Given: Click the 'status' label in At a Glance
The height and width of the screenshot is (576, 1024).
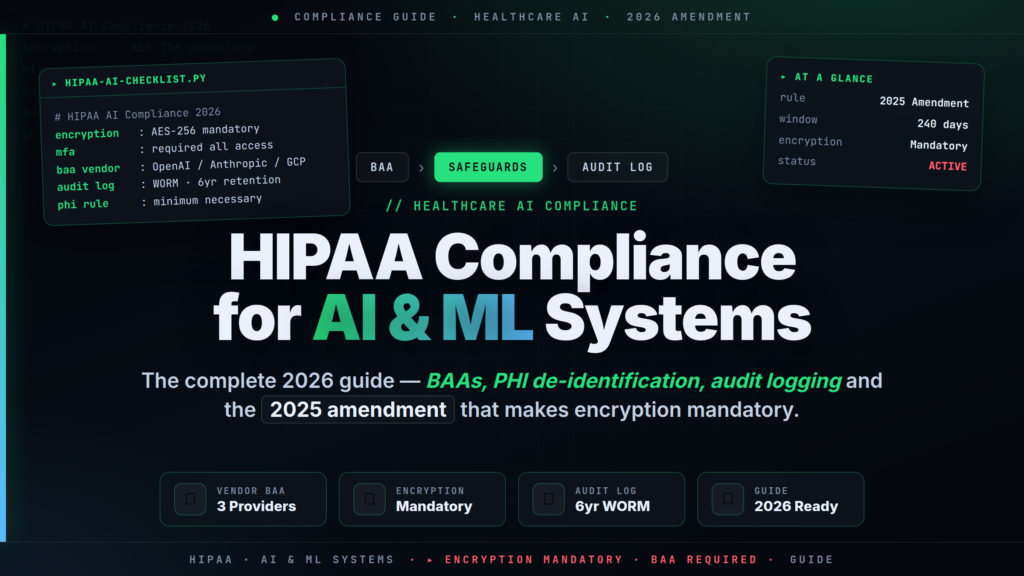Looking at the screenshot, I should (797, 161).
